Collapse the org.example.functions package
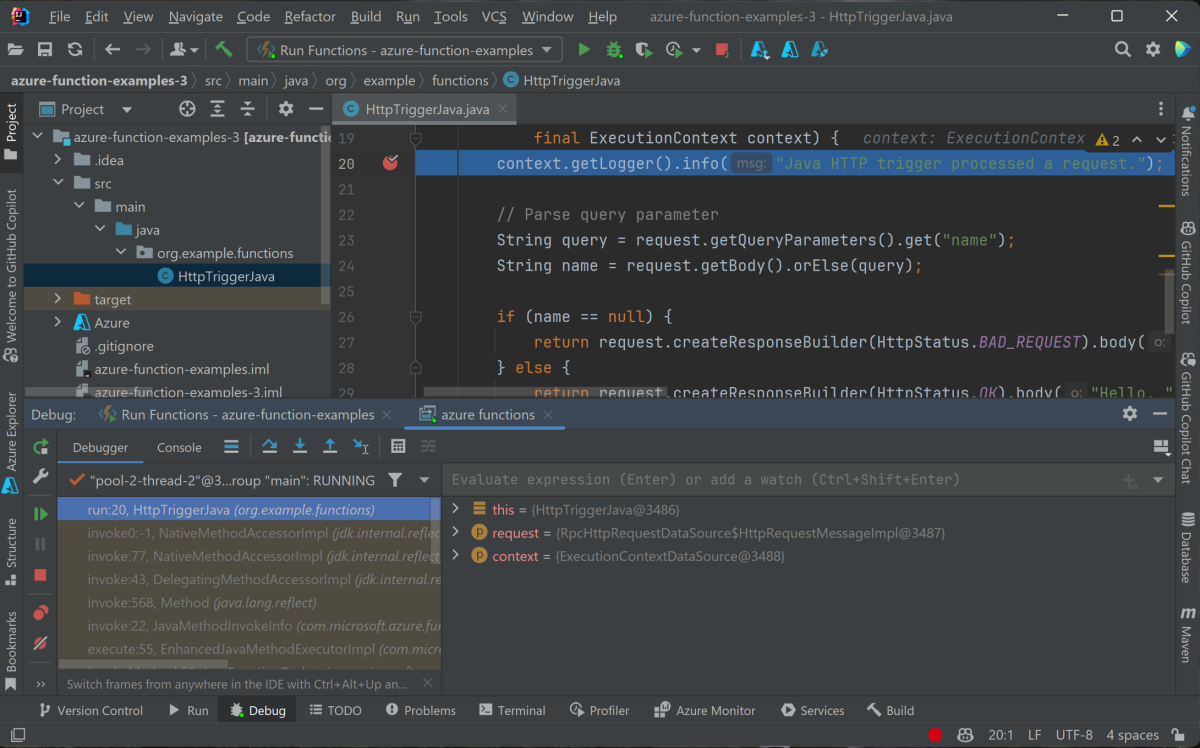1200x748 pixels. click(121, 252)
